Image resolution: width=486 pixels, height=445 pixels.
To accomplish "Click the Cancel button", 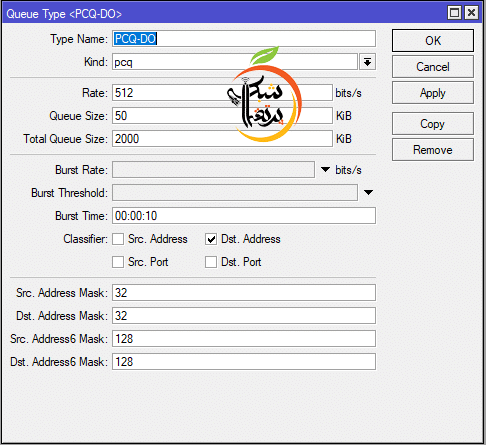I will pos(433,67).
